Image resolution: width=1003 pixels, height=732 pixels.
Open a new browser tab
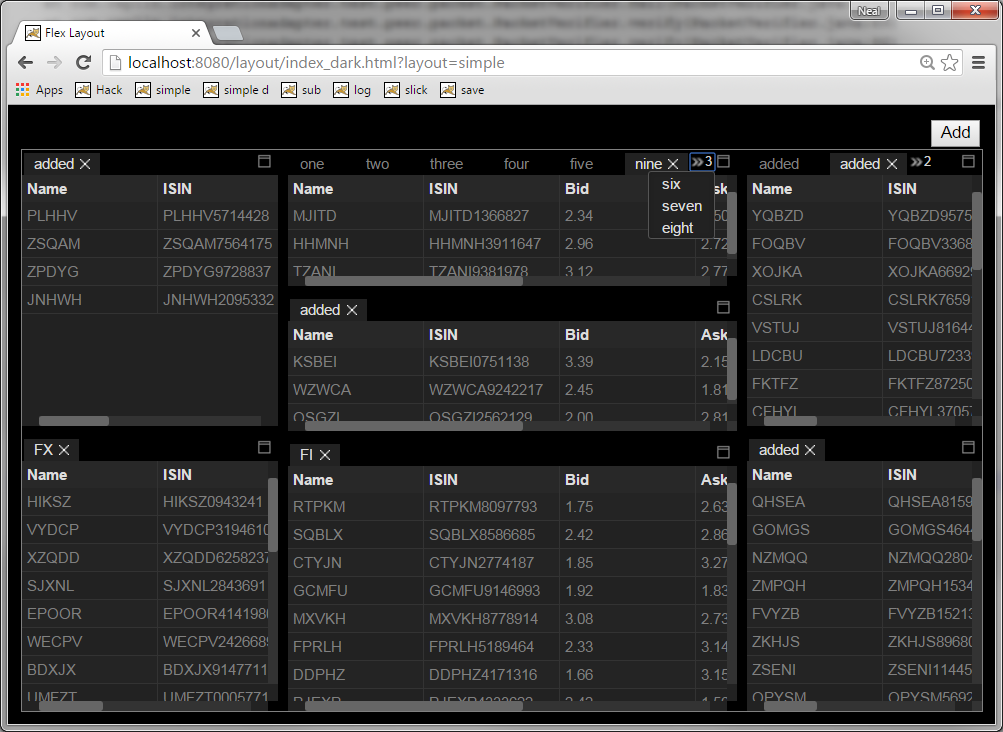click(x=227, y=33)
